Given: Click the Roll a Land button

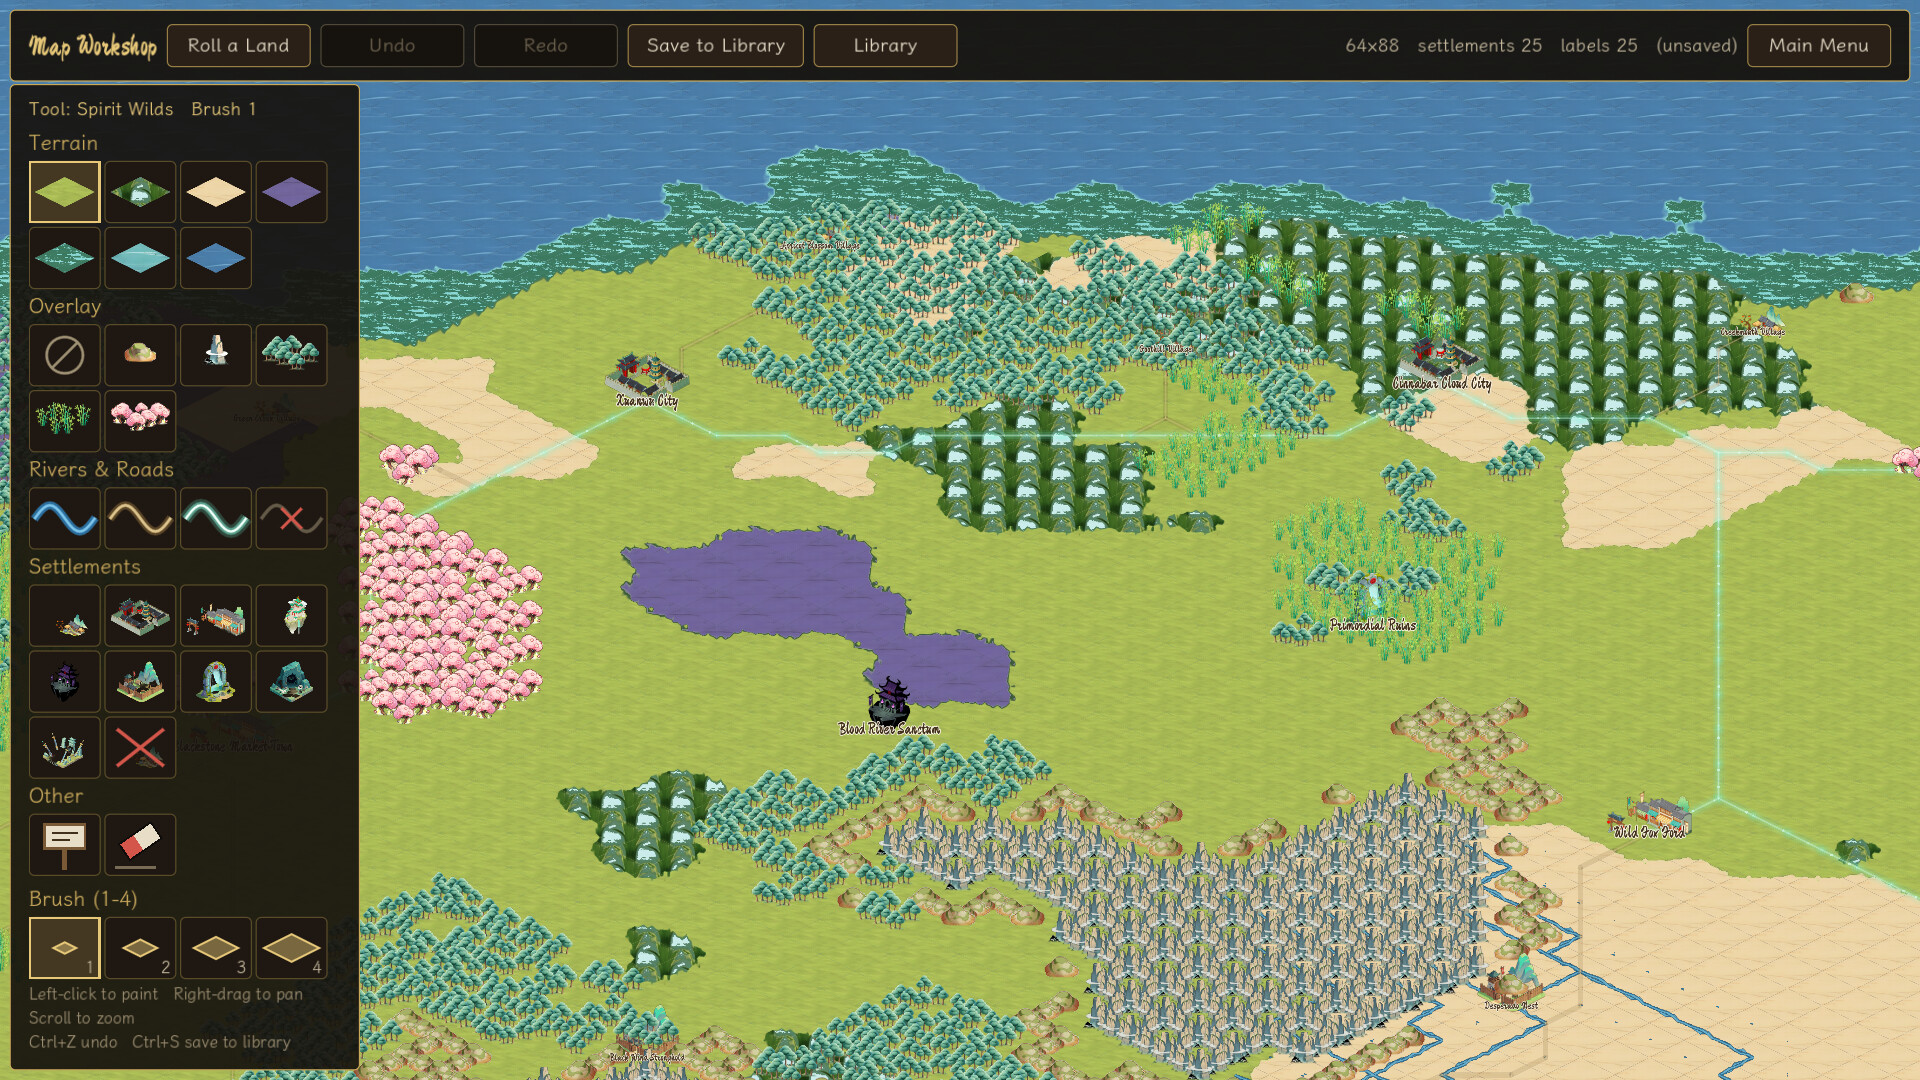Looking at the screenshot, I should tap(238, 45).
